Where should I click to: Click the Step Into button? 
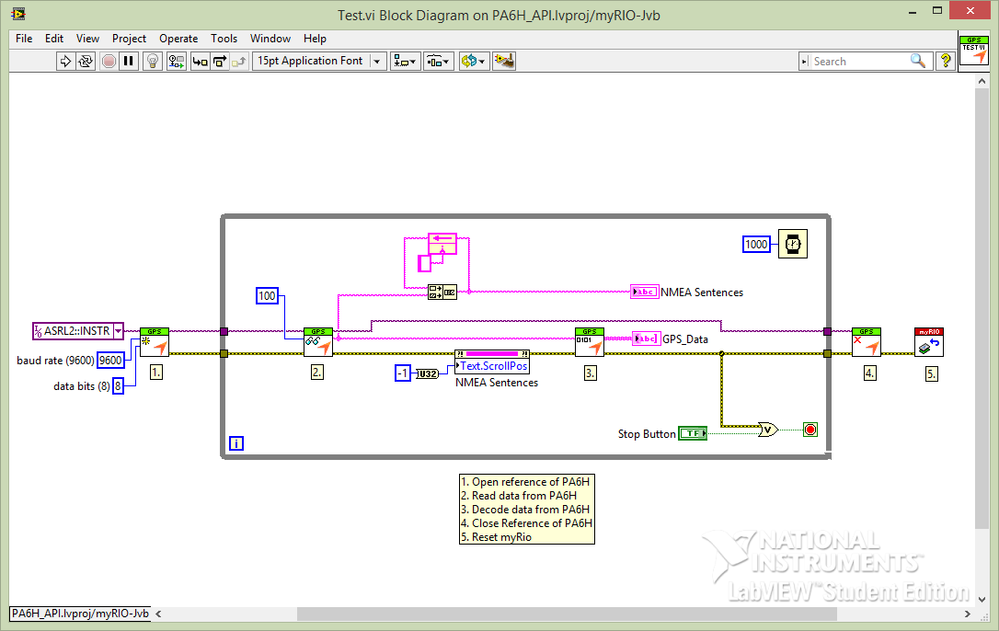[199, 61]
